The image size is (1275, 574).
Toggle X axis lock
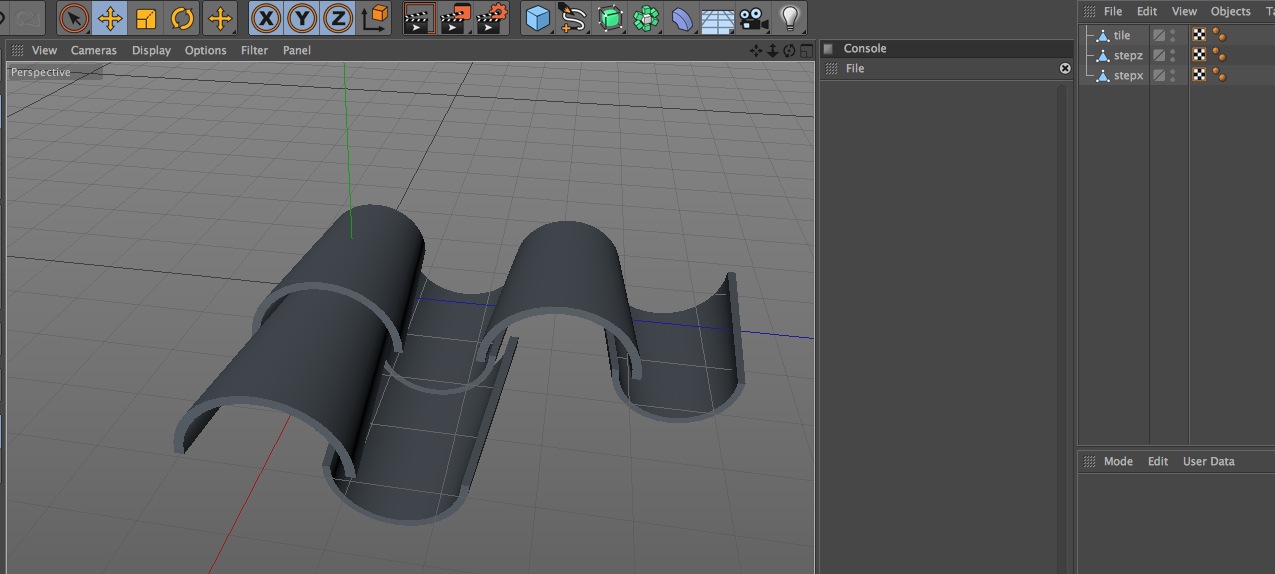(x=266, y=18)
